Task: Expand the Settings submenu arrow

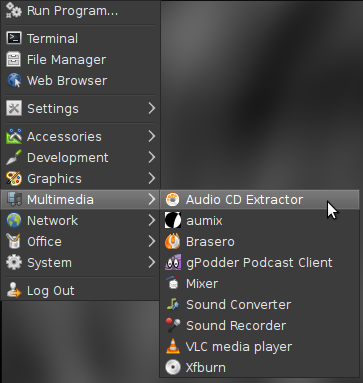Action: point(152,108)
